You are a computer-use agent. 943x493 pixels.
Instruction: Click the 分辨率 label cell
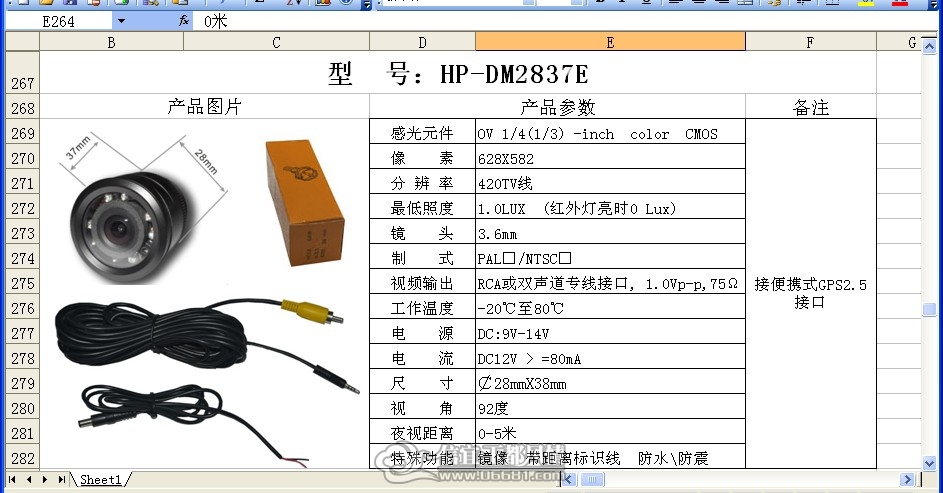(x=422, y=182)
